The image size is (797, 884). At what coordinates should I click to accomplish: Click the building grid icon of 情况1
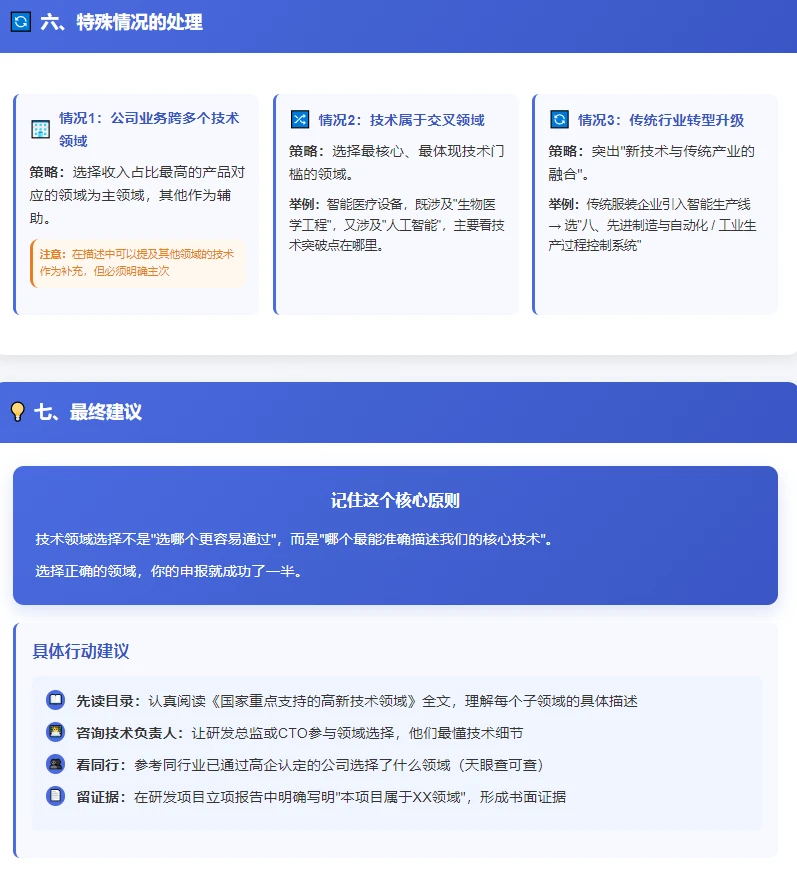[x=41, y=129]
